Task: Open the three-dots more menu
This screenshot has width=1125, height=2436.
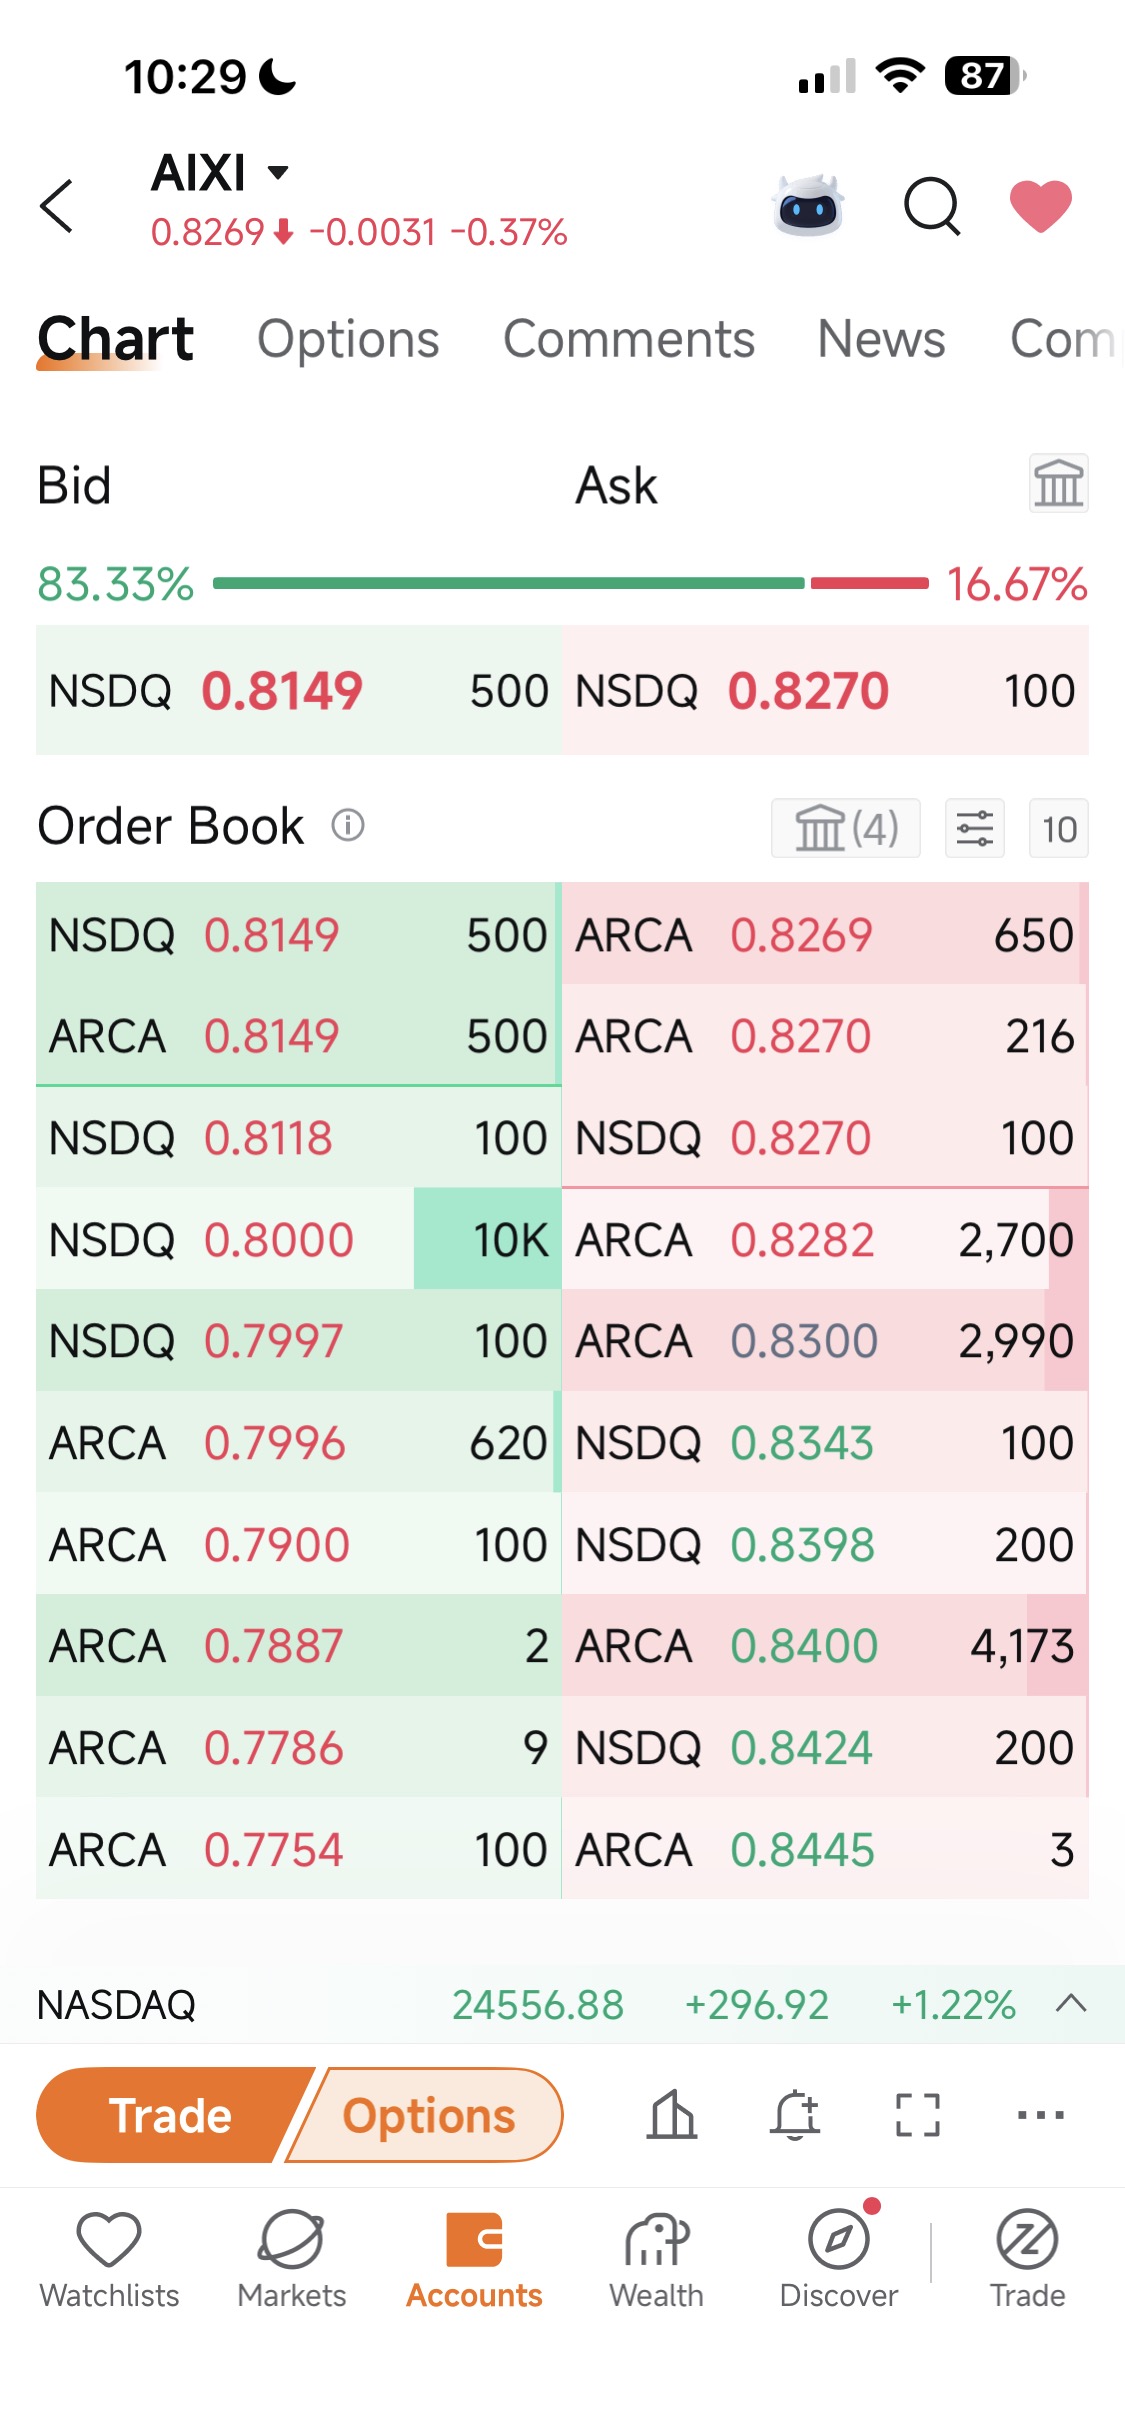Action: [x=1040, y=2115]
